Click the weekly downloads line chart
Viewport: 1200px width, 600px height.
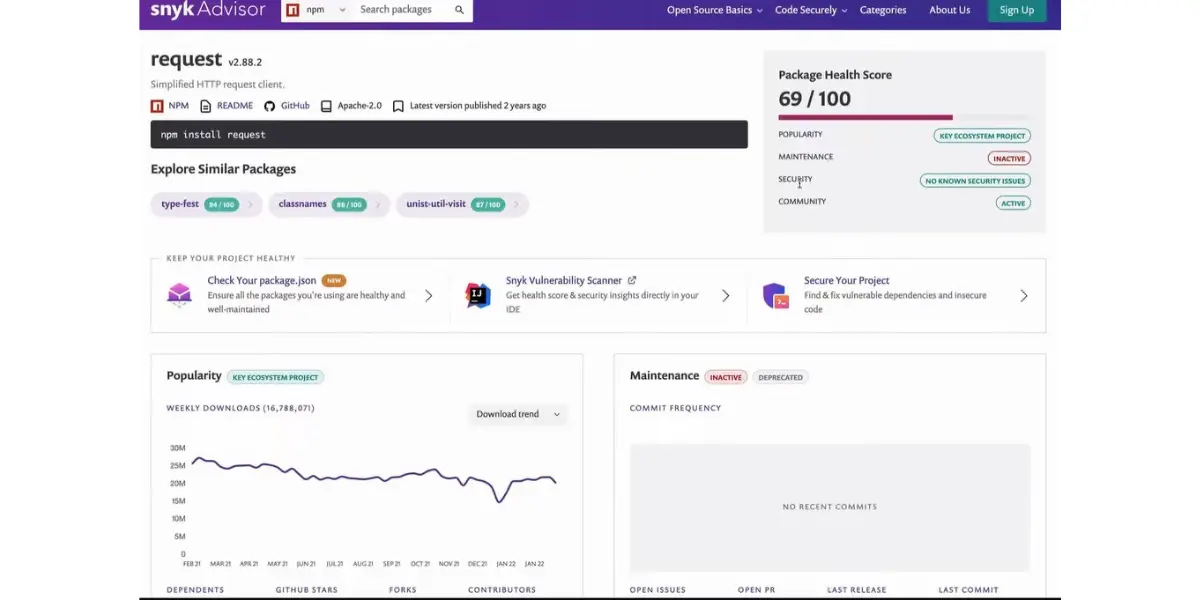(x=374, y=478)
